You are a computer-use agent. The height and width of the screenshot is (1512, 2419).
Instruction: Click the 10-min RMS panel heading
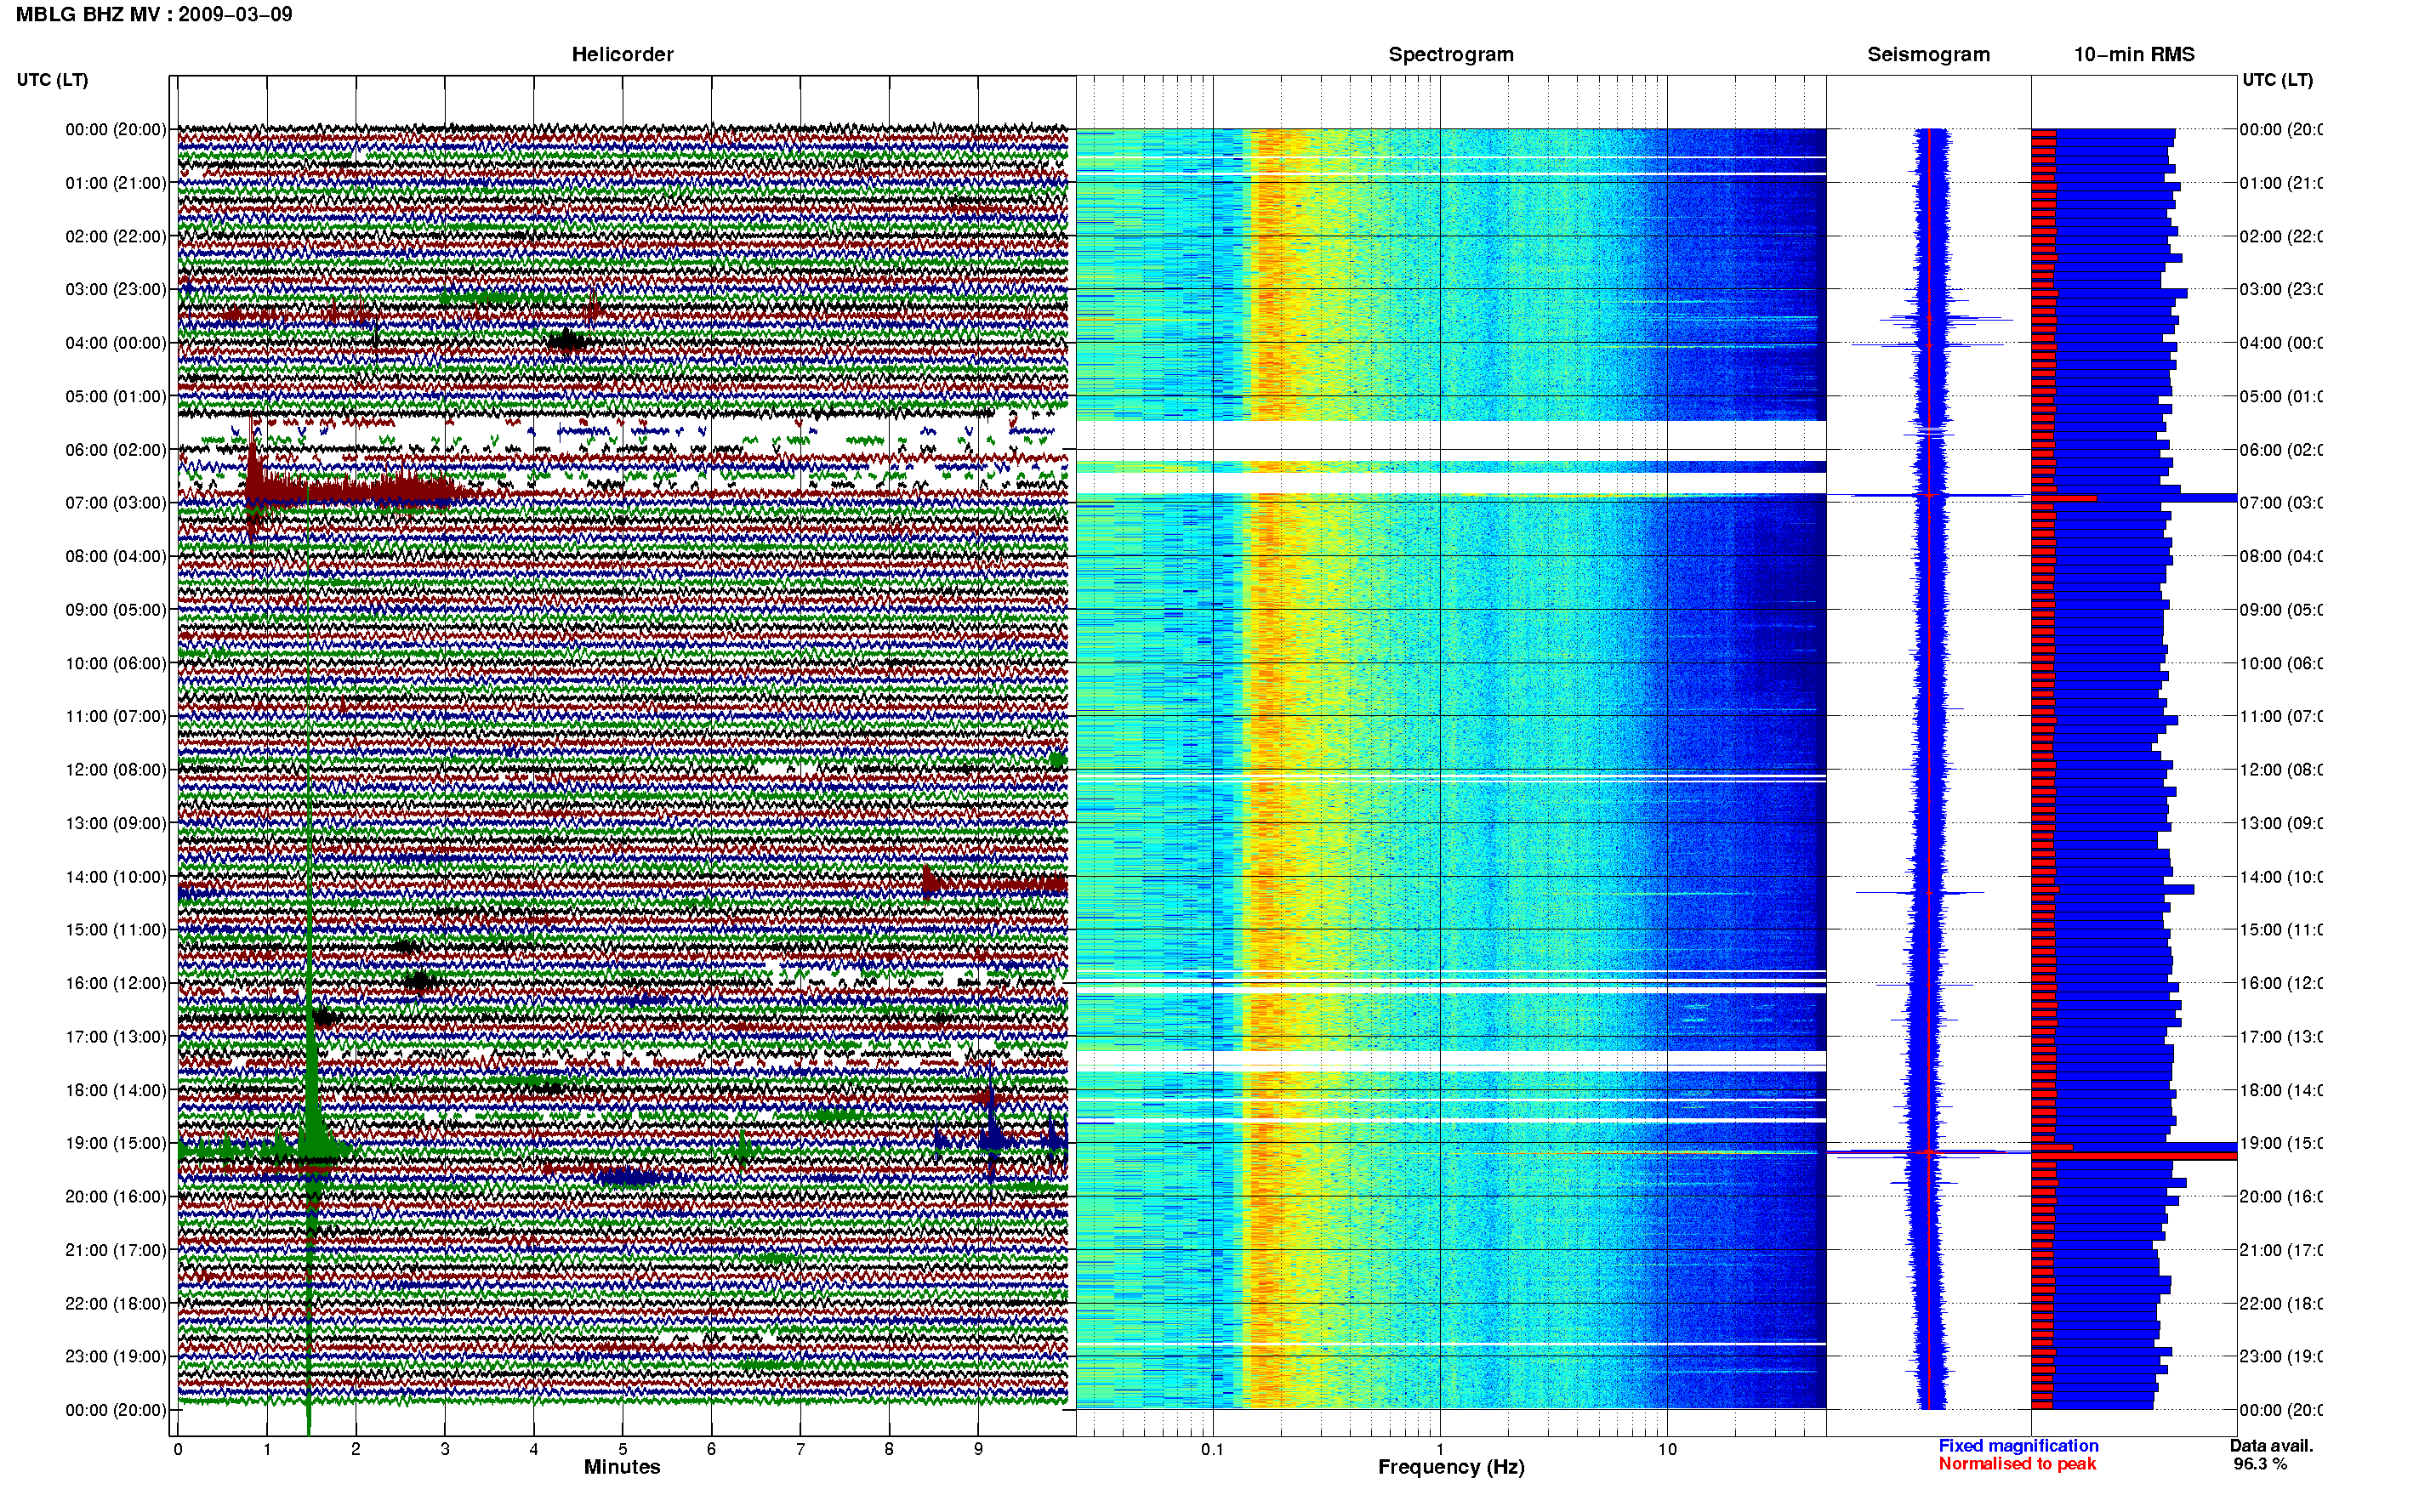coord(2133,54)
